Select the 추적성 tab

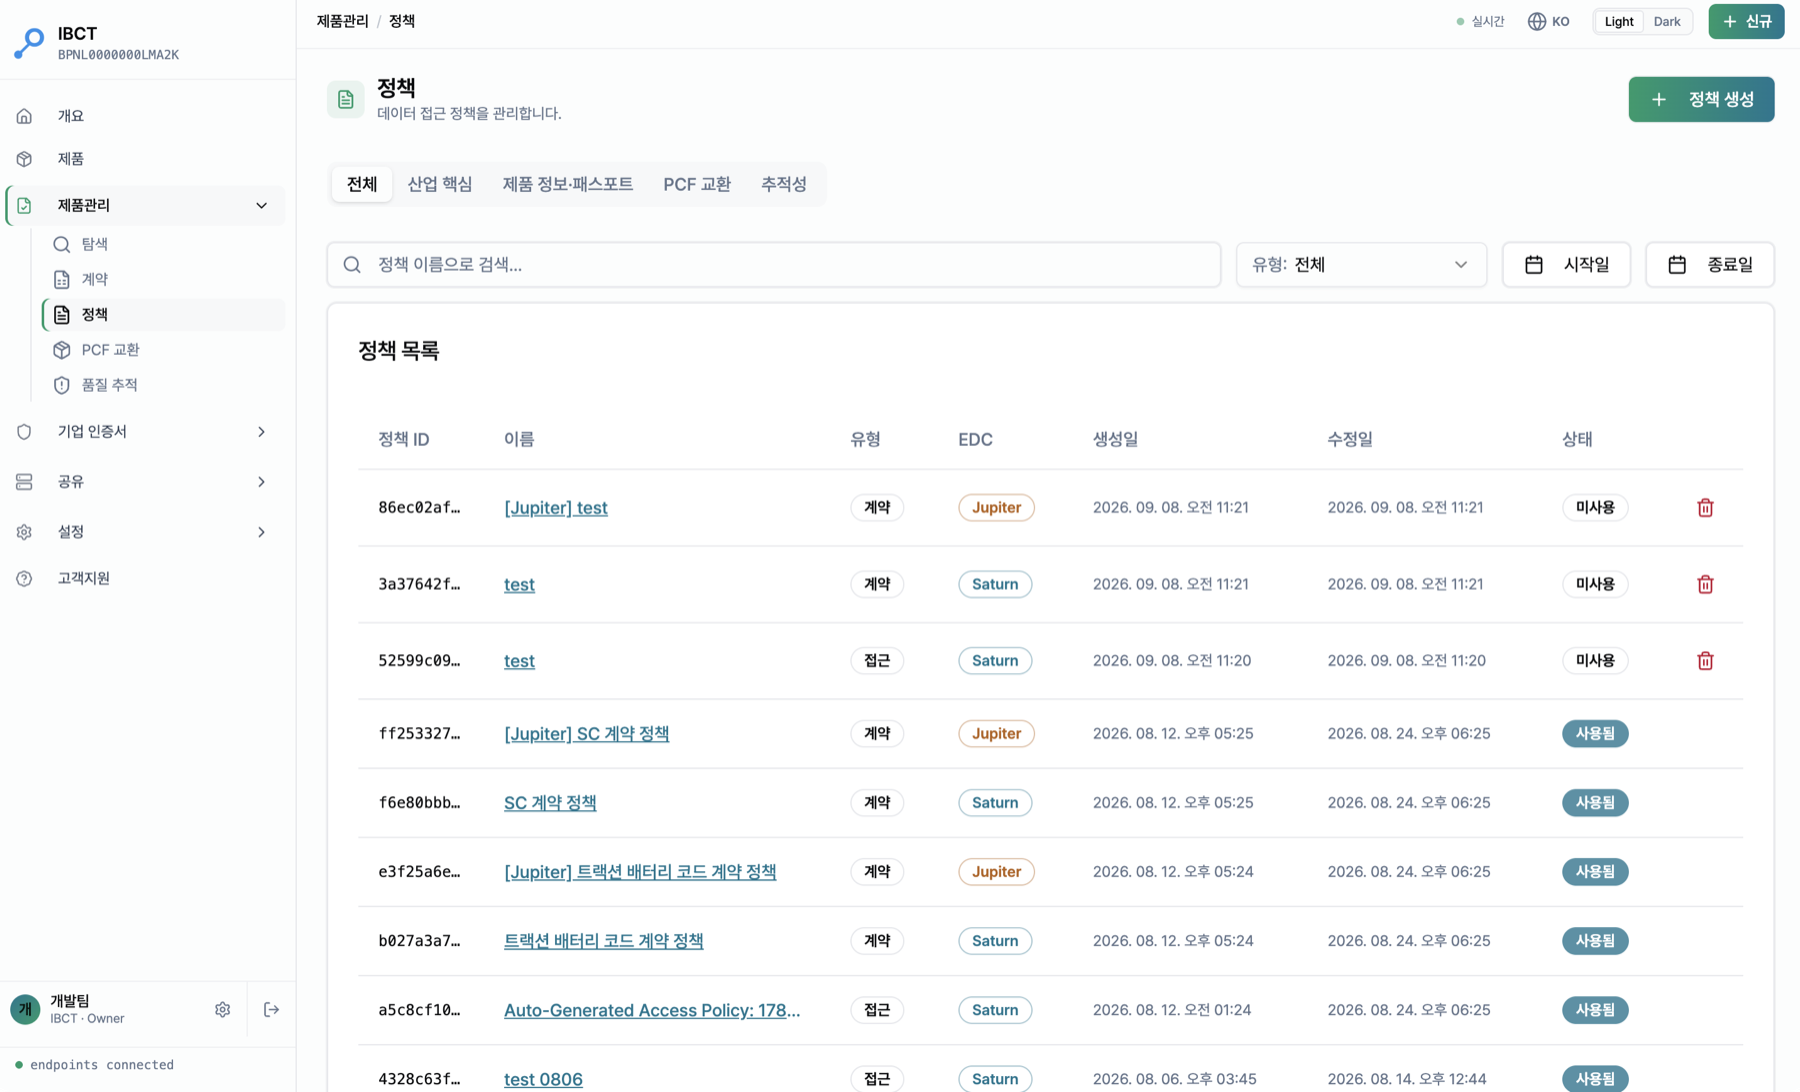(784, 184)
